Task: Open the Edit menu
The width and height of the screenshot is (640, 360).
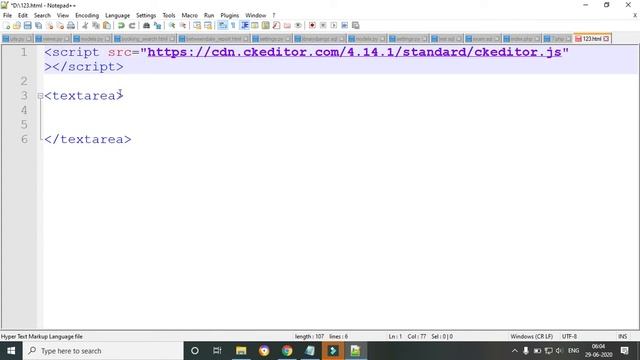Action: (22, 16)
